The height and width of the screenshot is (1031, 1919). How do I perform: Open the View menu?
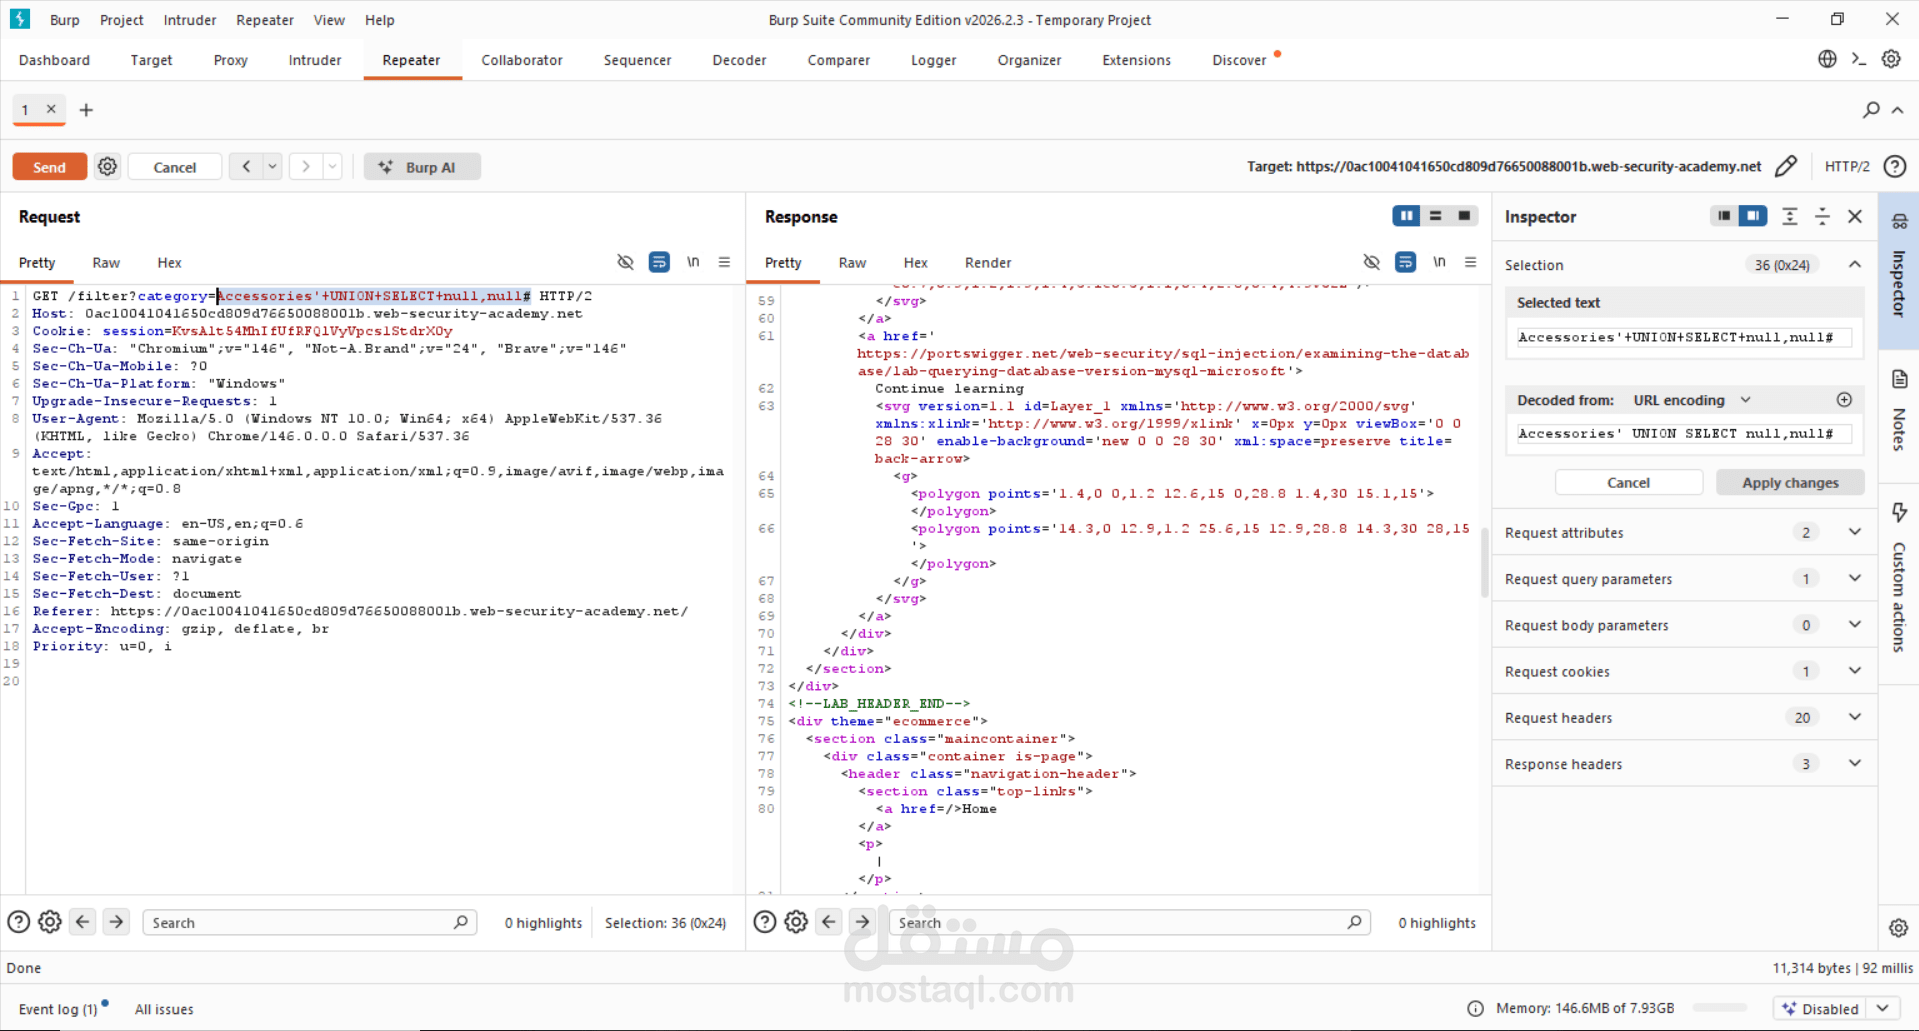[x=329, y=20]
